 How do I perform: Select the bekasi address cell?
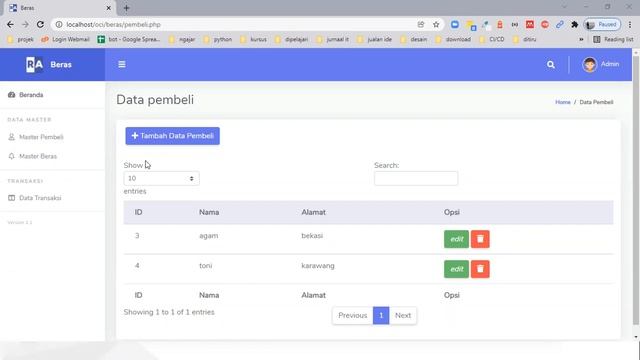(312, 236)
